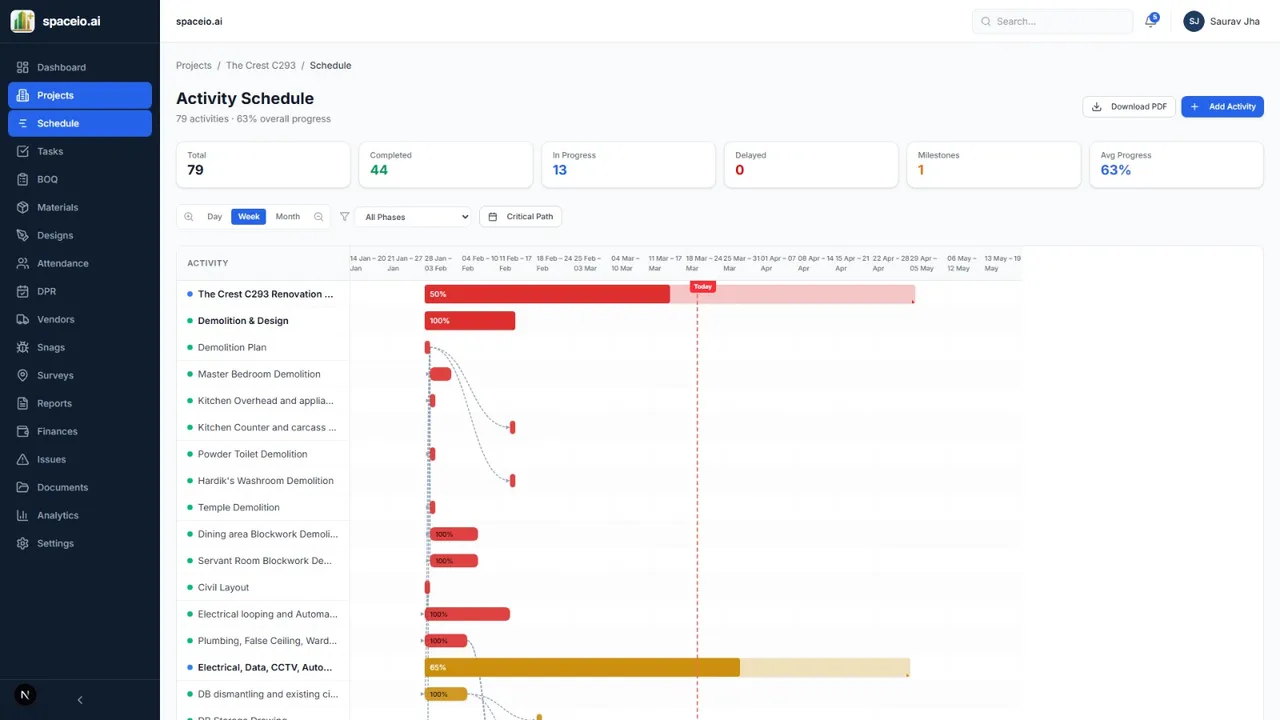This screenshot has height=720, width=1280.
Task: Open the Delayed stat card
Action: (811, 165)
